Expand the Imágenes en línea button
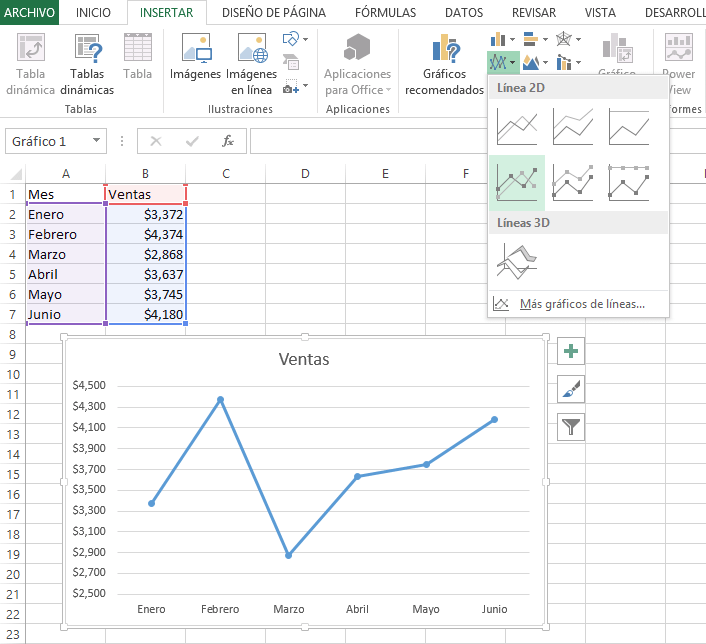This screenshot has width=706, height=644. [x=251, y=66]
